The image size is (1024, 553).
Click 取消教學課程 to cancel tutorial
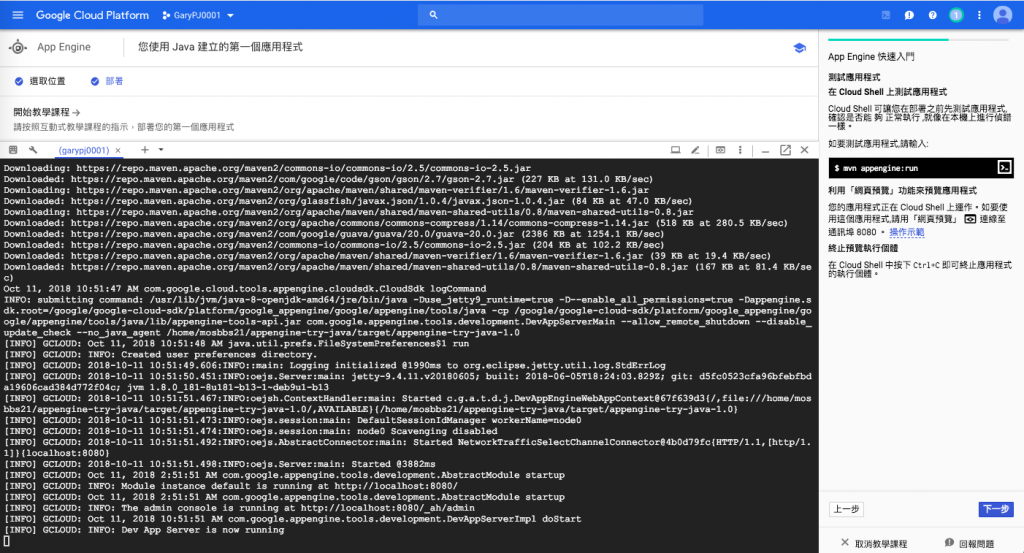click(x=874, y=543)
